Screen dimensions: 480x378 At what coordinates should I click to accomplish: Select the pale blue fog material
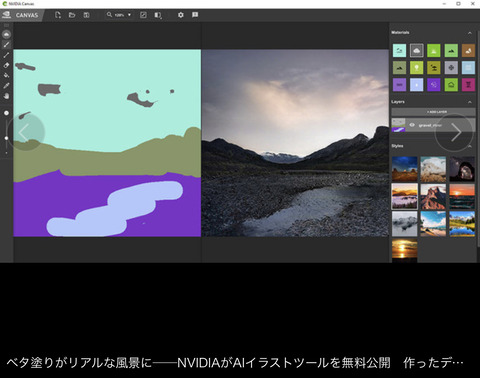[x=468, y=68]
